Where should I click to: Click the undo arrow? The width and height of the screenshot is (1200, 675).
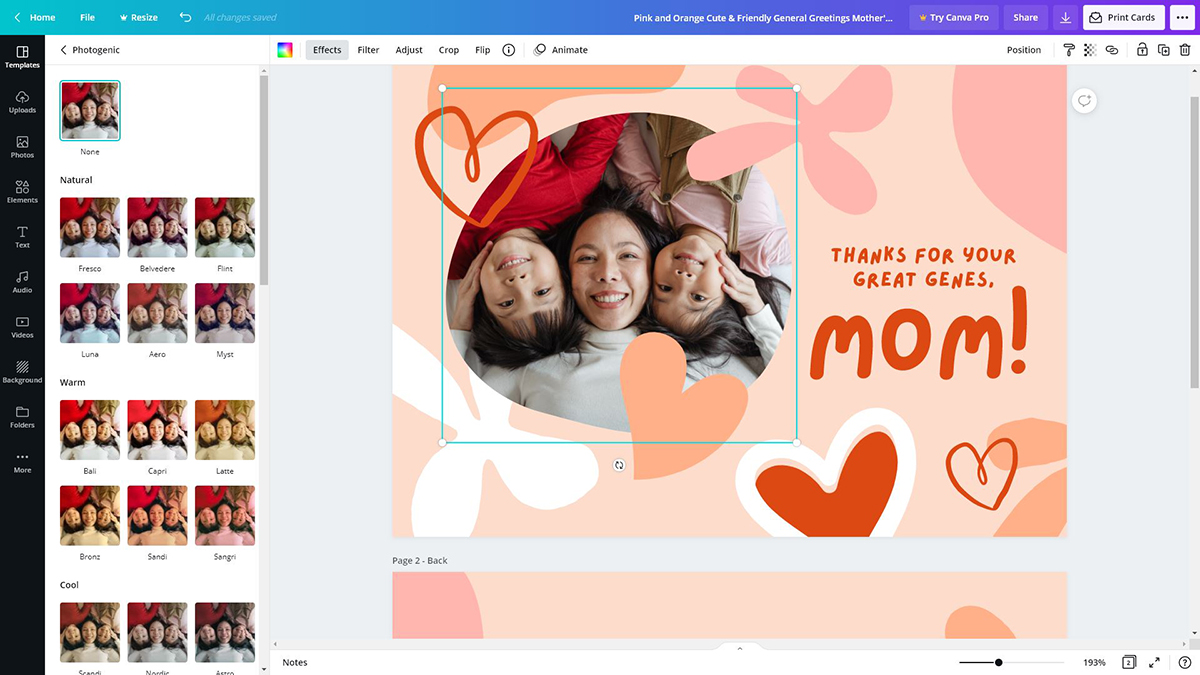(185, 18)
